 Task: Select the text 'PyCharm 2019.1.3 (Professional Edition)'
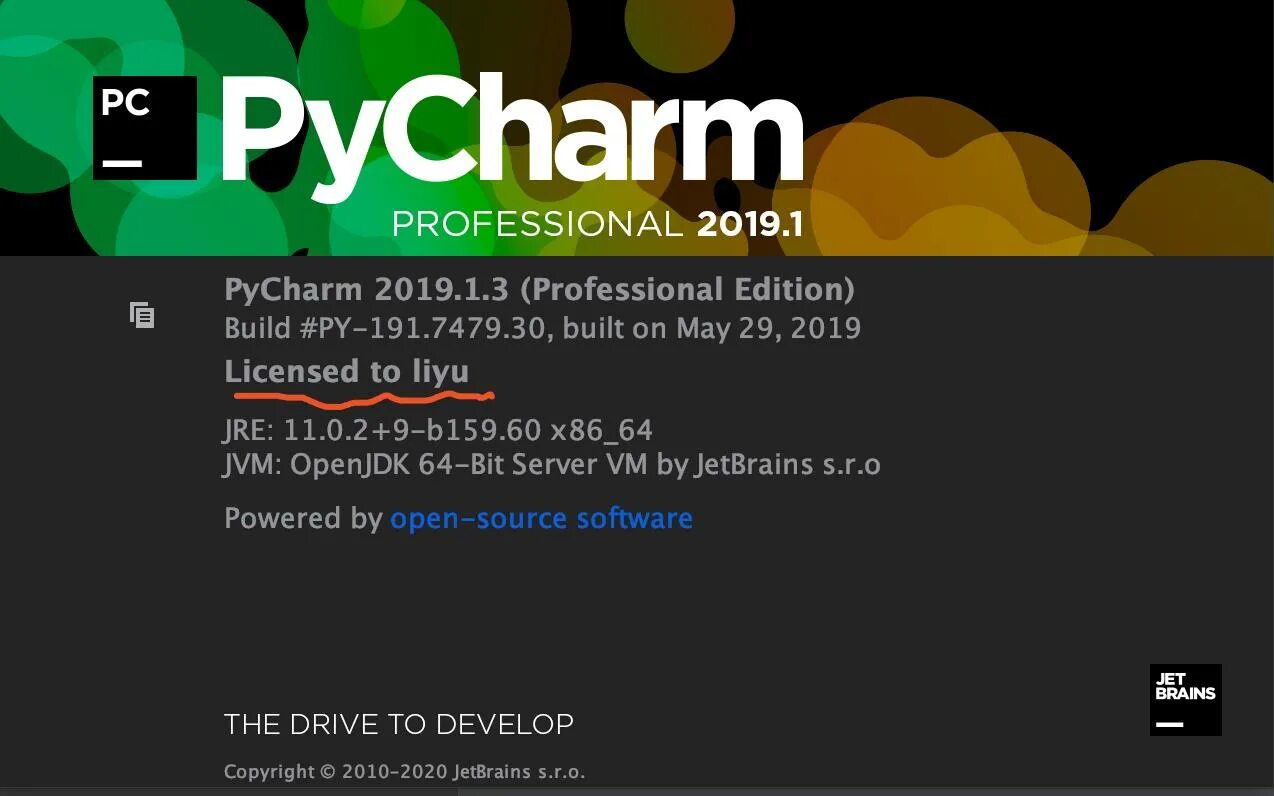[539, 290]
